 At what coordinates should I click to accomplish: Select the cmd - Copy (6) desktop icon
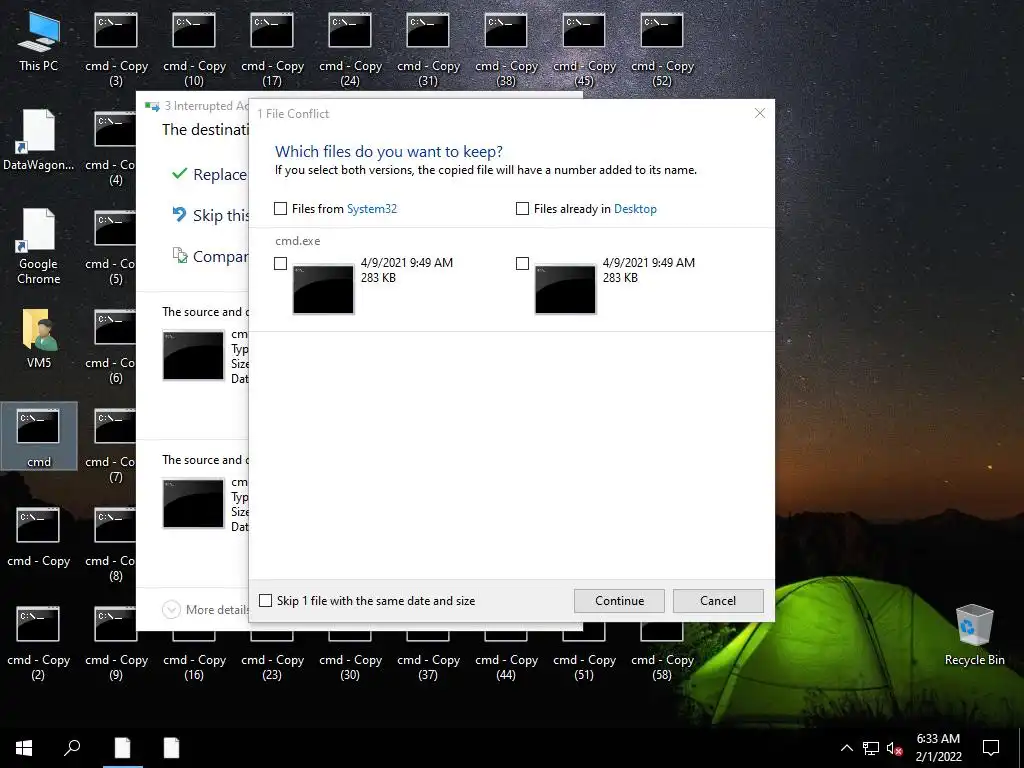click(x=111, y=347)
